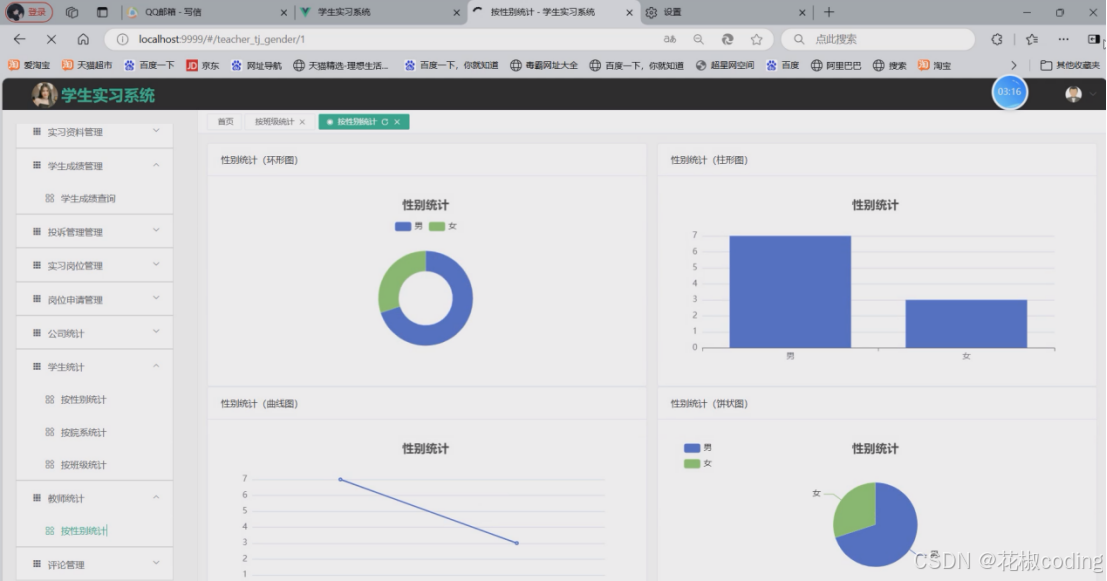Collapse the 学生统计 menu chevron
This screenshot has width=1107, height=581.
[156, 366]
